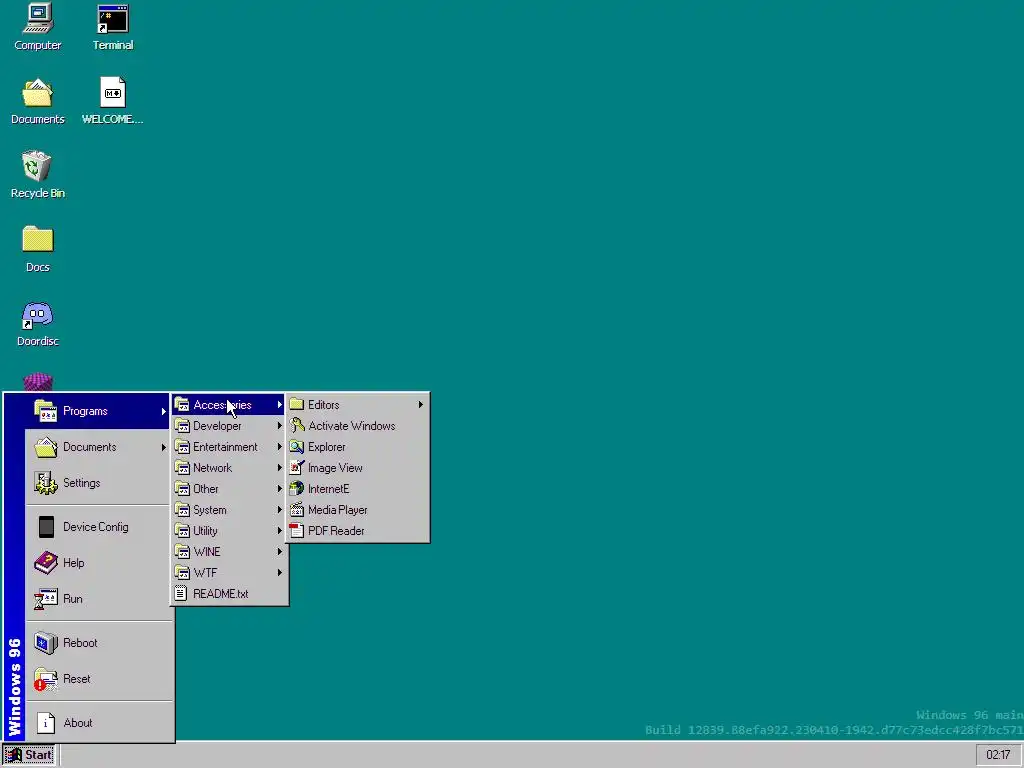This screenshot has width=1024, height=768.
Task: Click the README.txt document icon
Action: (182, 594)
